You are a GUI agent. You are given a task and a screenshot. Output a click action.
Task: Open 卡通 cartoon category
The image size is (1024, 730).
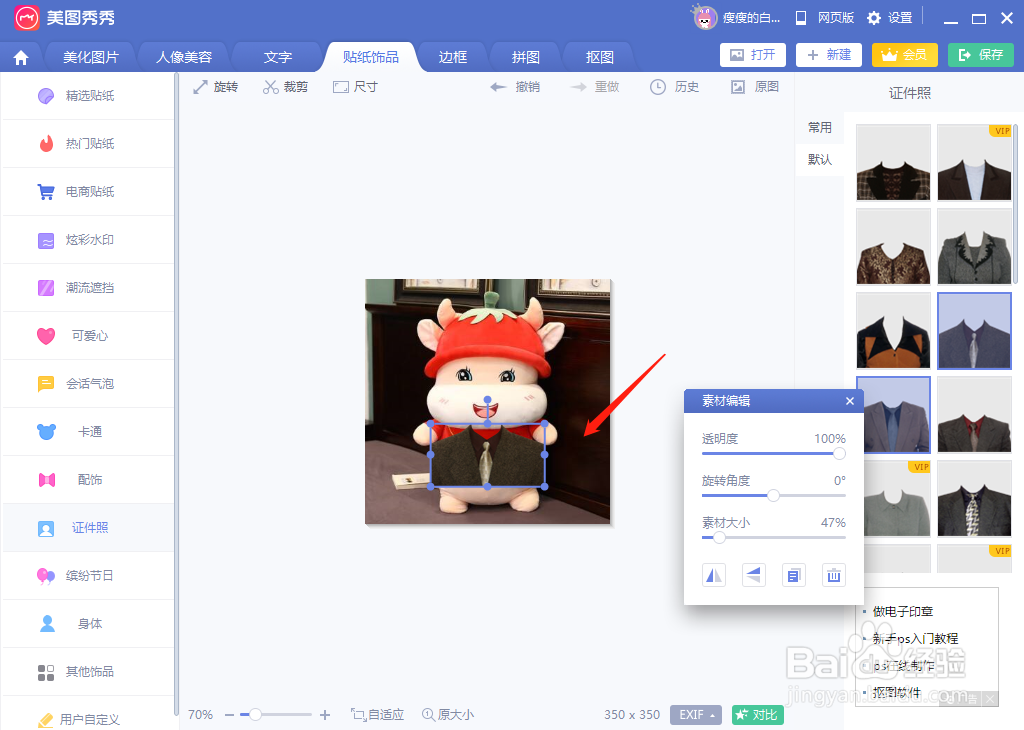(89, 432)
